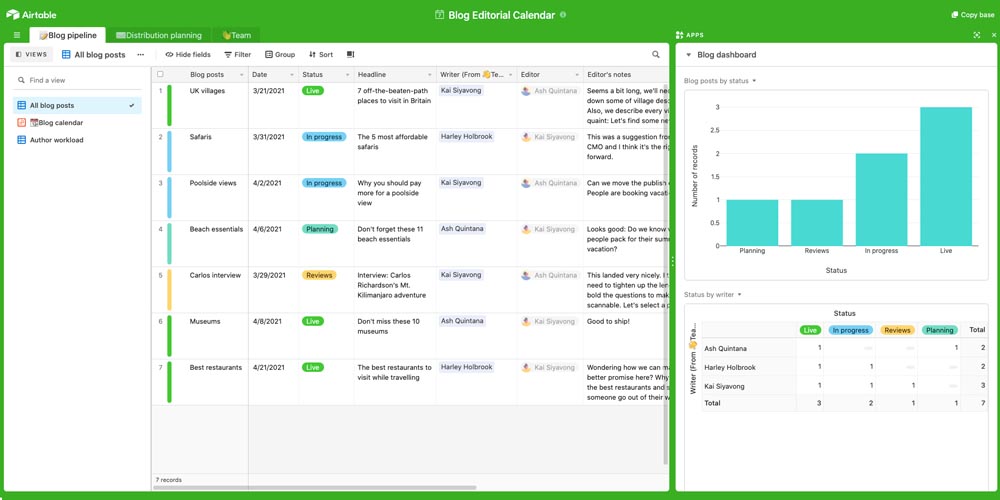The height and width of the screenshot is (500, 1000).
Task: Click the info icon beside base title
Action: point(562,15)
